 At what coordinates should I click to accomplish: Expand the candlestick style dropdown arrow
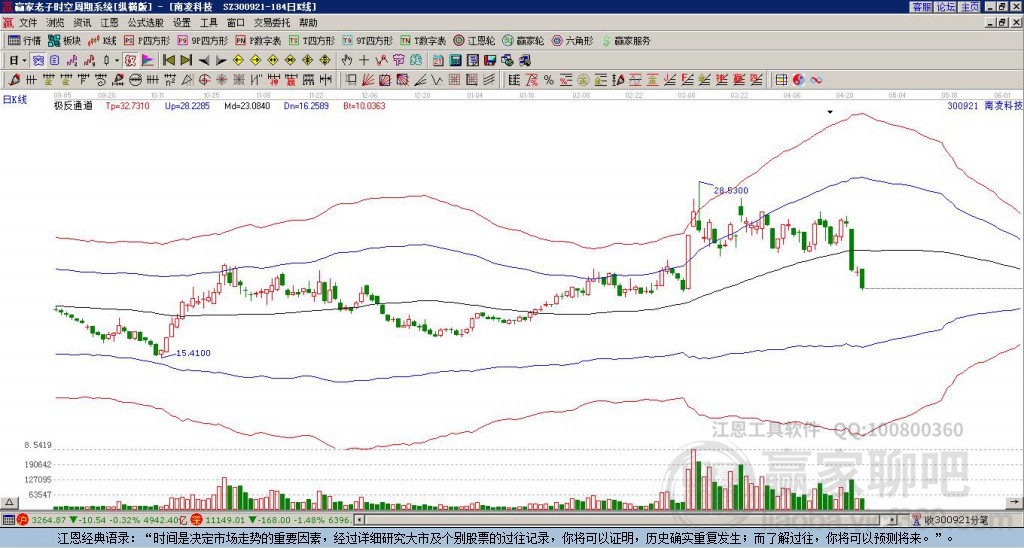click(x=117, y=60)
